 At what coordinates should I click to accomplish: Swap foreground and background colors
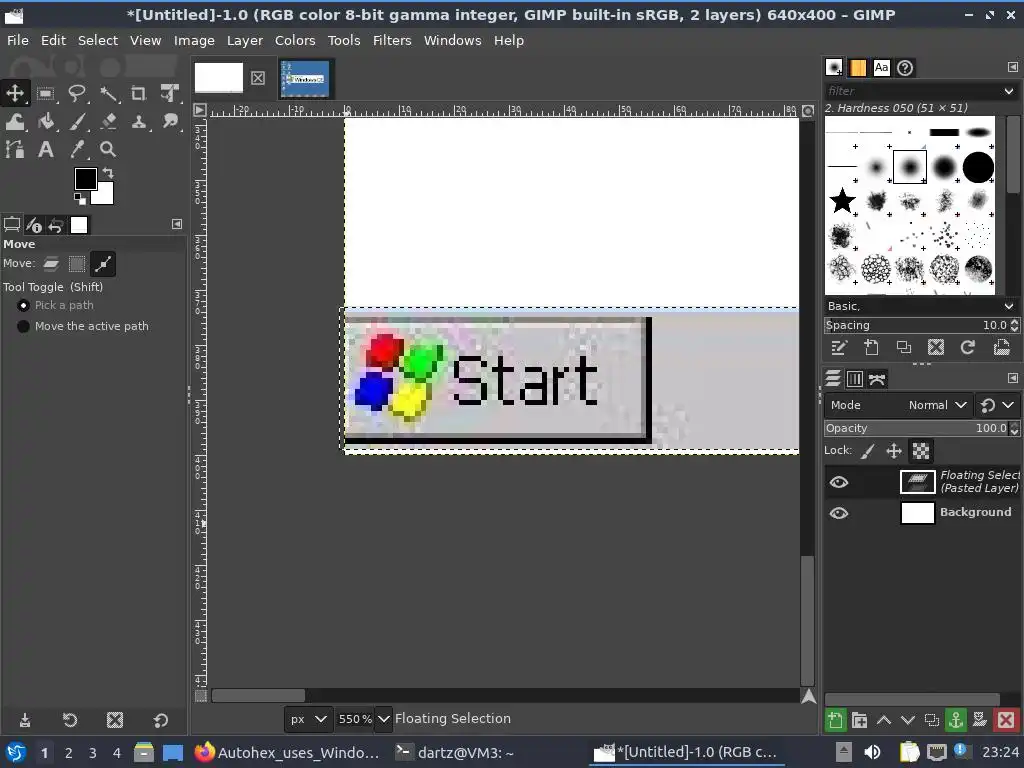pos(108,173)
